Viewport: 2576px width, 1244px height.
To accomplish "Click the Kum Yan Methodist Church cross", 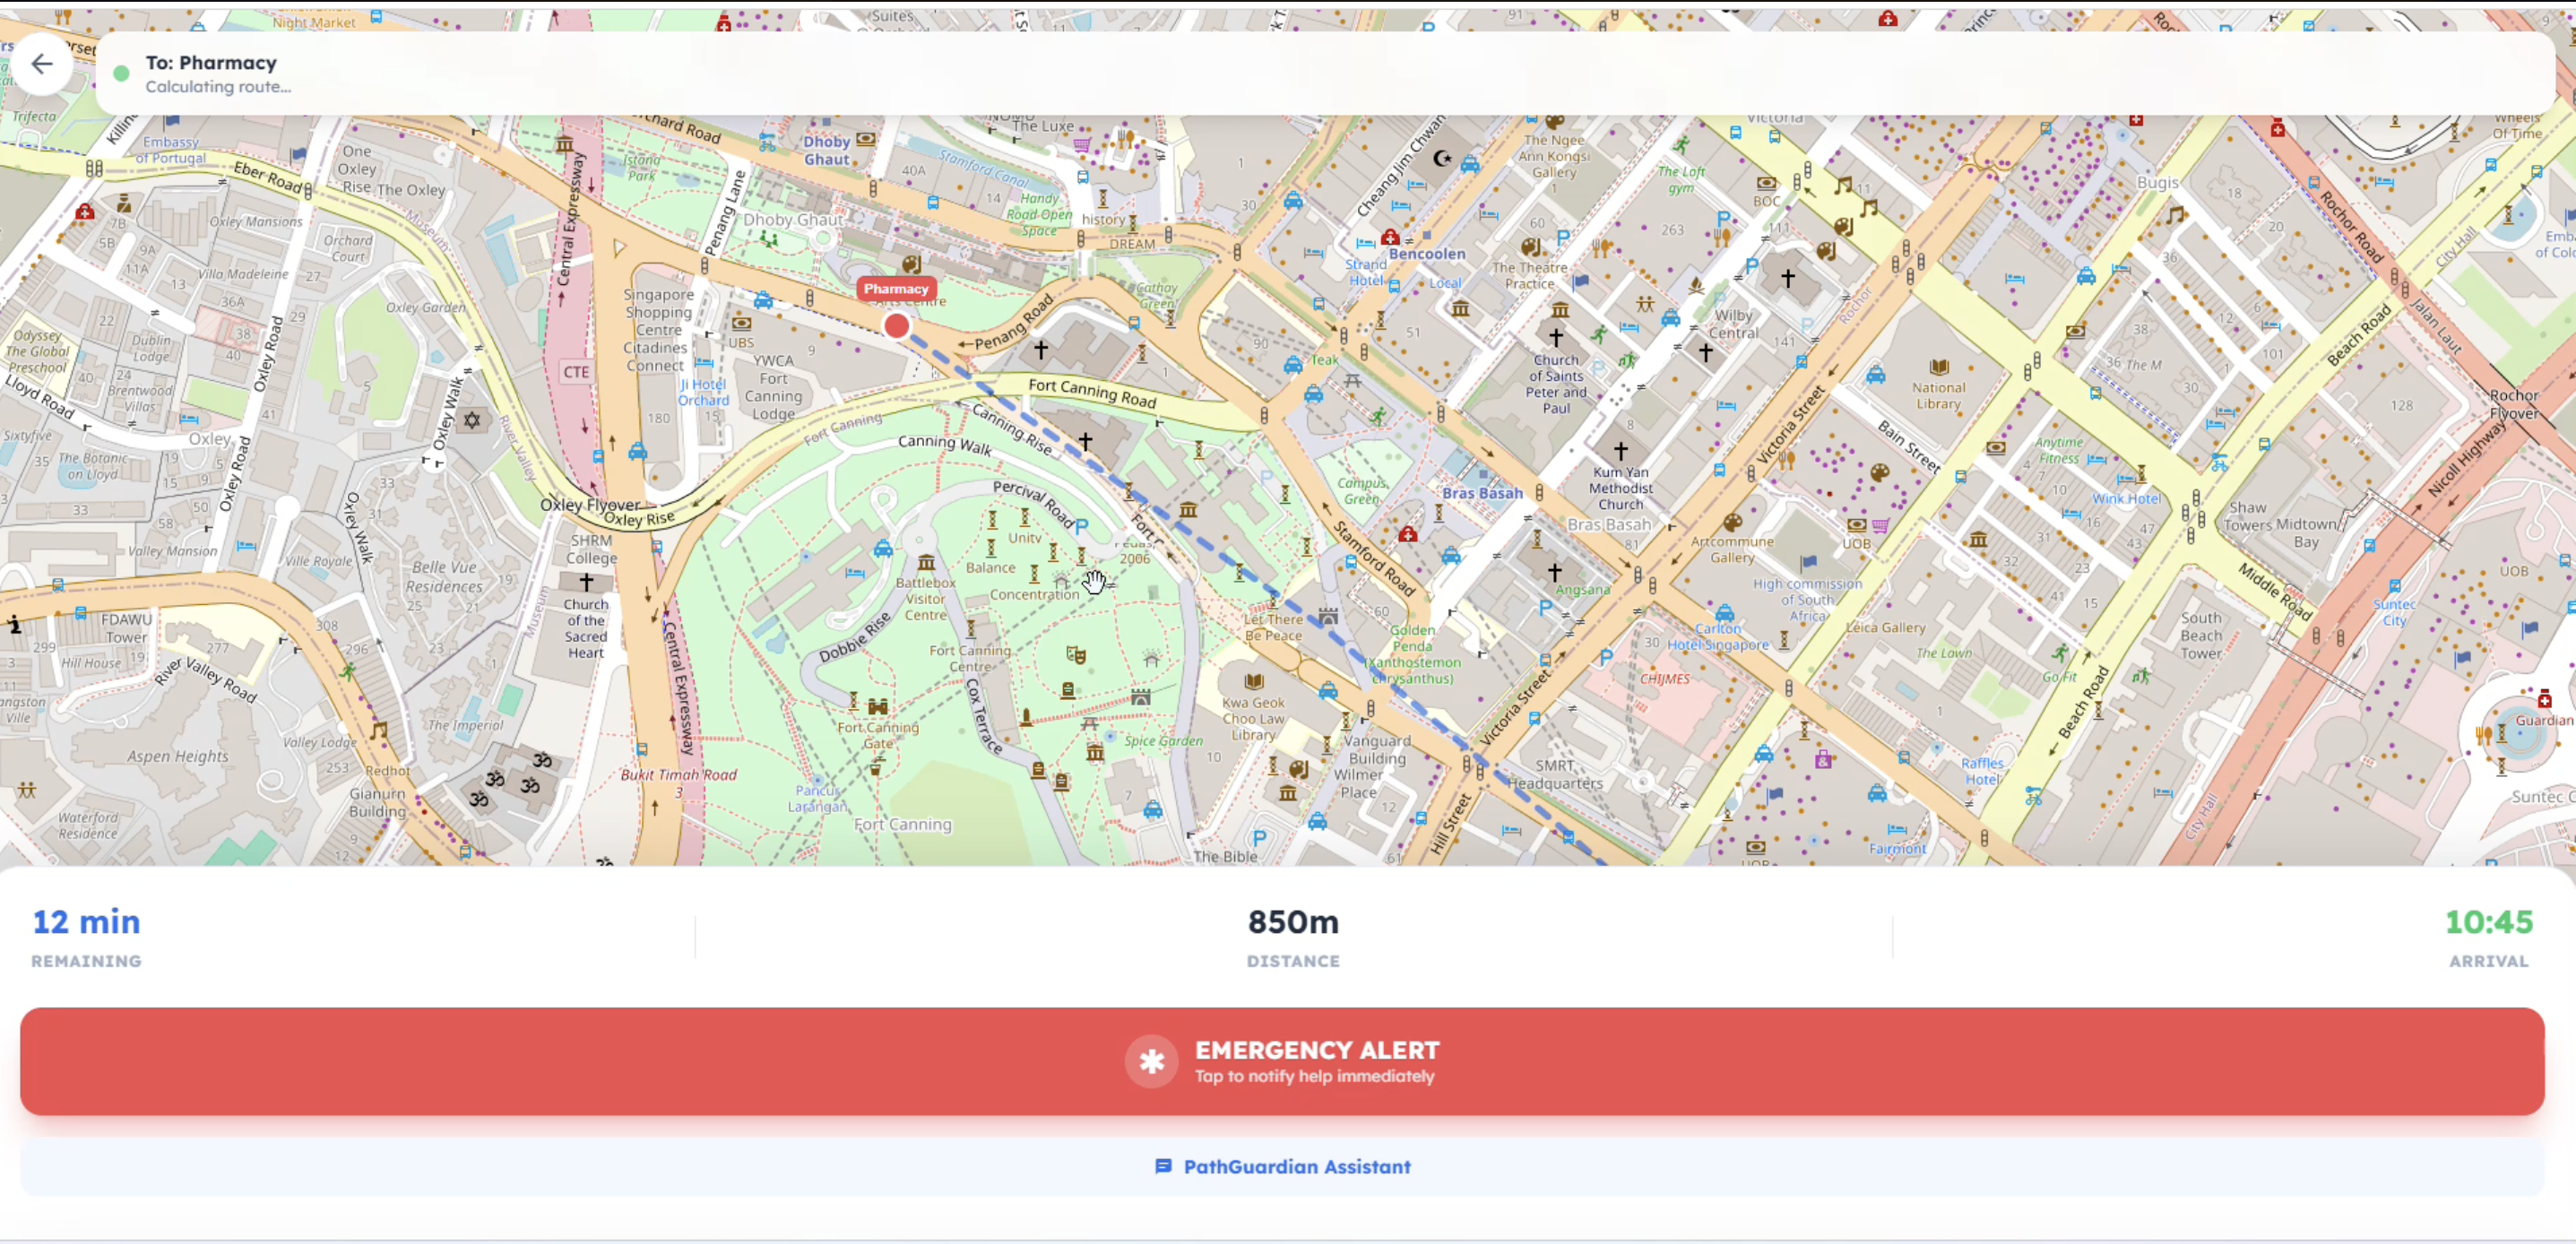I will tap(1620, 451).
